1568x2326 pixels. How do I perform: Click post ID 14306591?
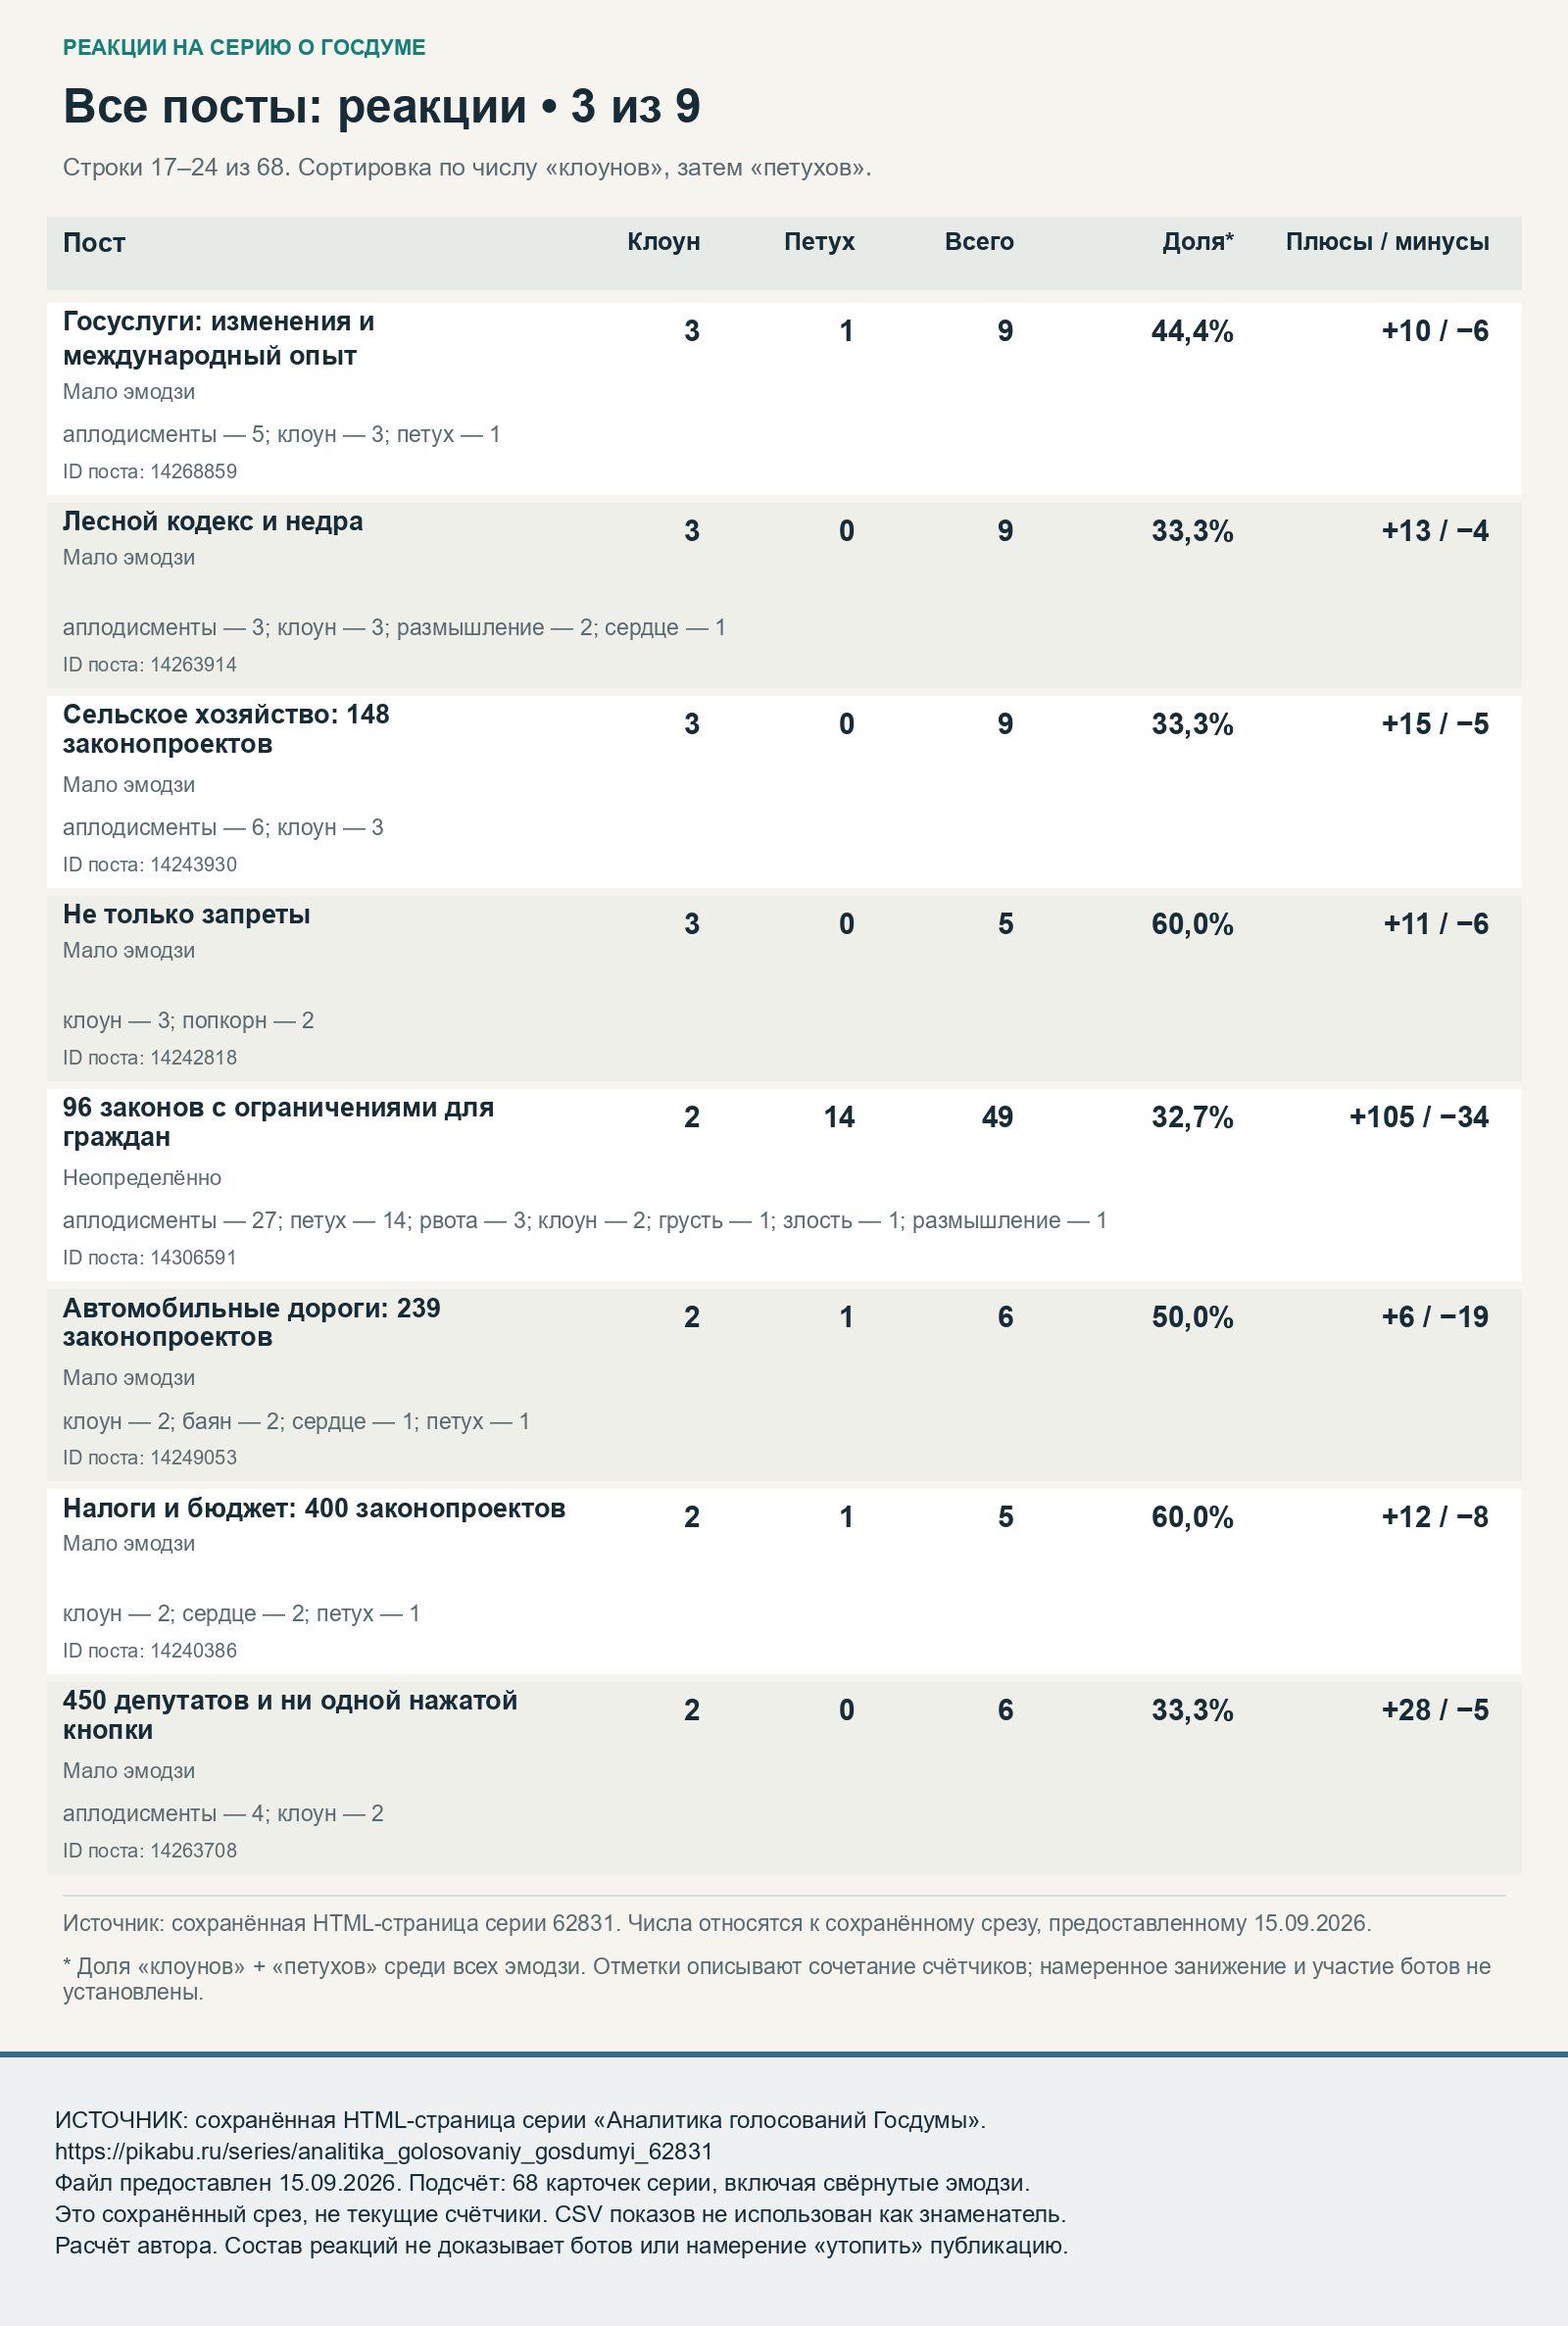150,1258
